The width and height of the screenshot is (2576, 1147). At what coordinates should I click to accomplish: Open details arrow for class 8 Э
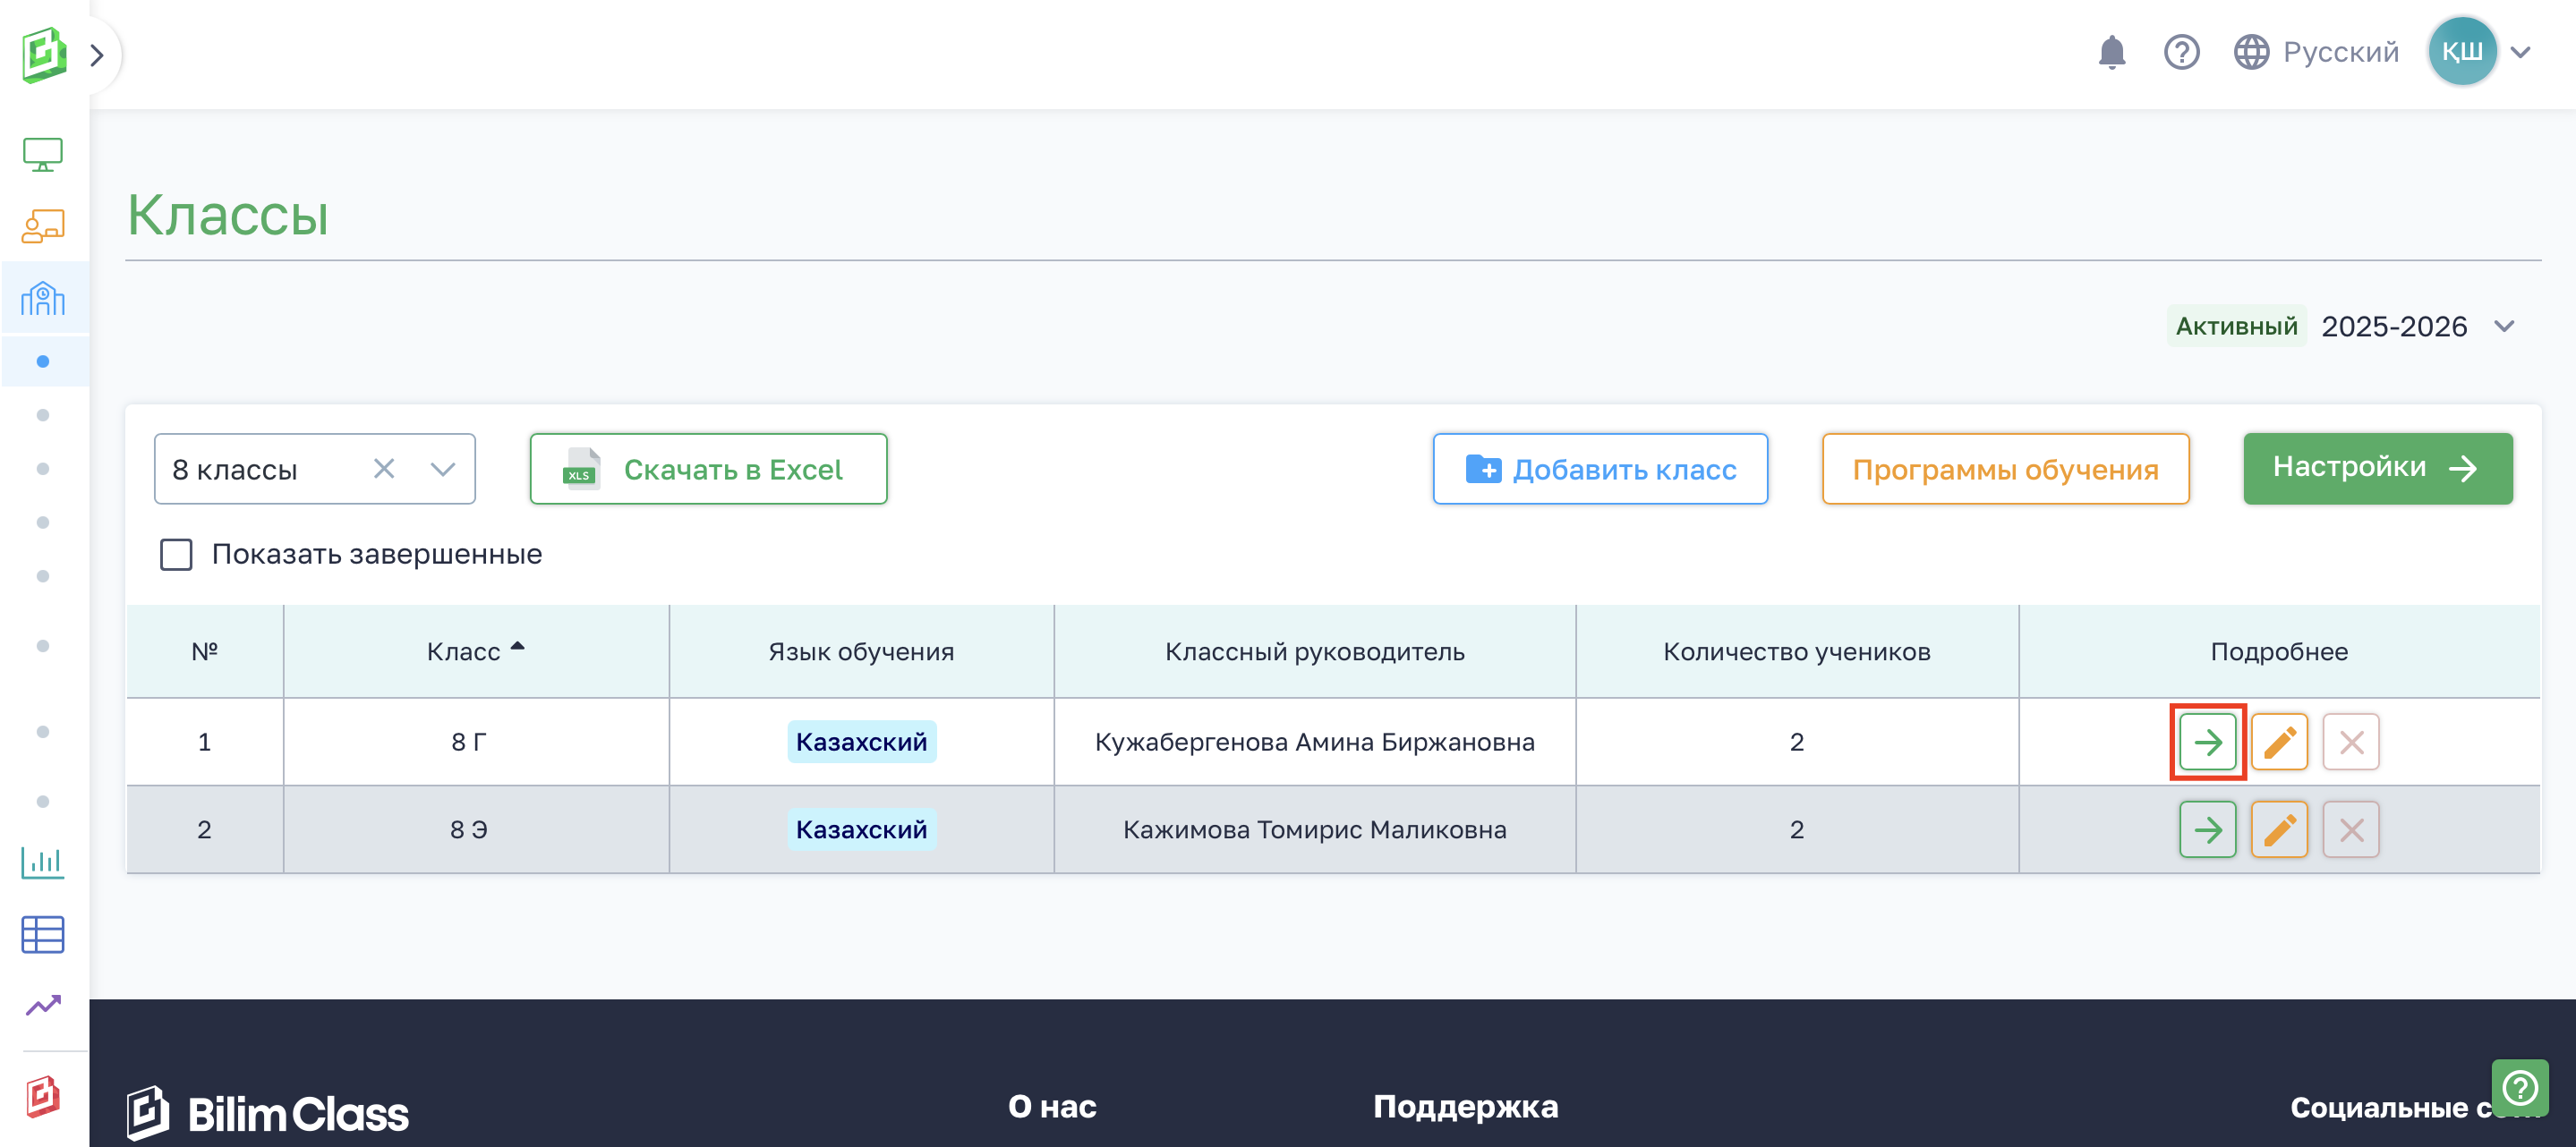tap(2207, 829)
